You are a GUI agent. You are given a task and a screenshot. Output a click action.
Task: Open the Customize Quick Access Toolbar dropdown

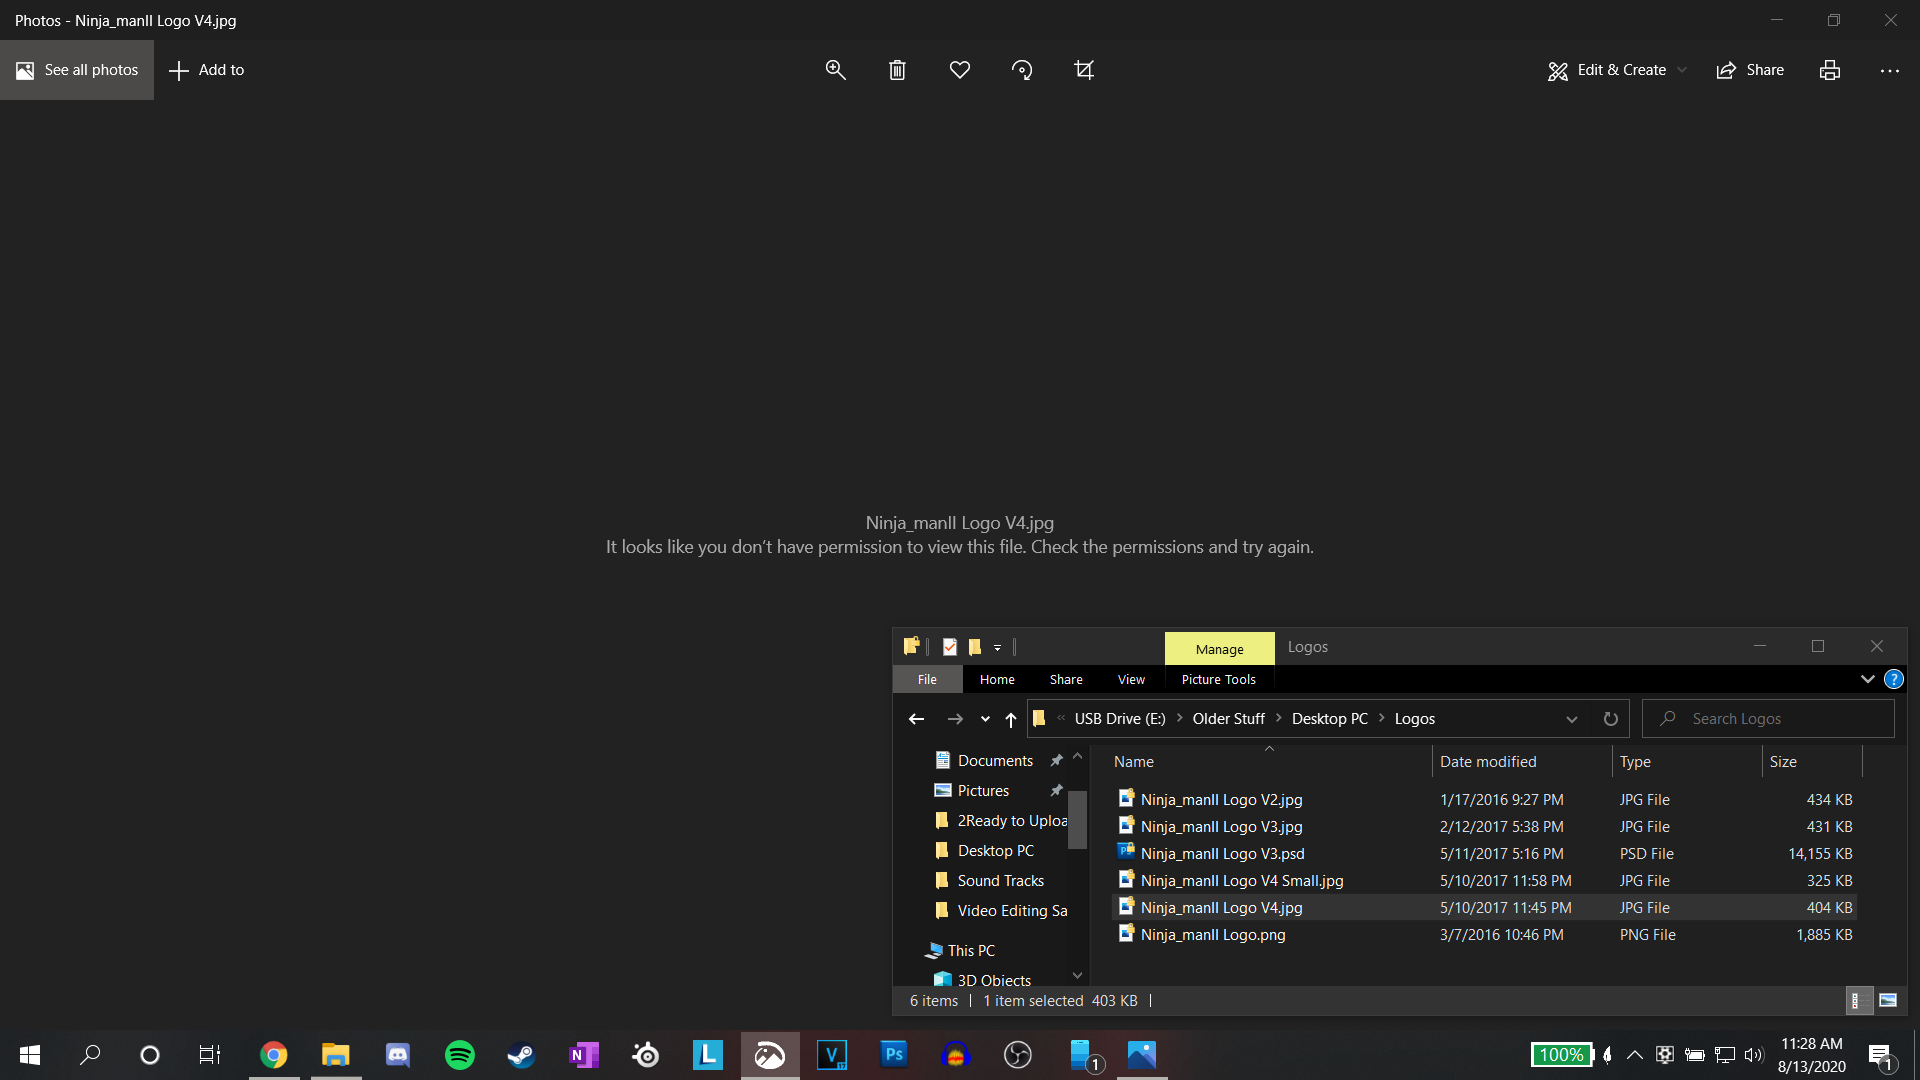point(997,648)
